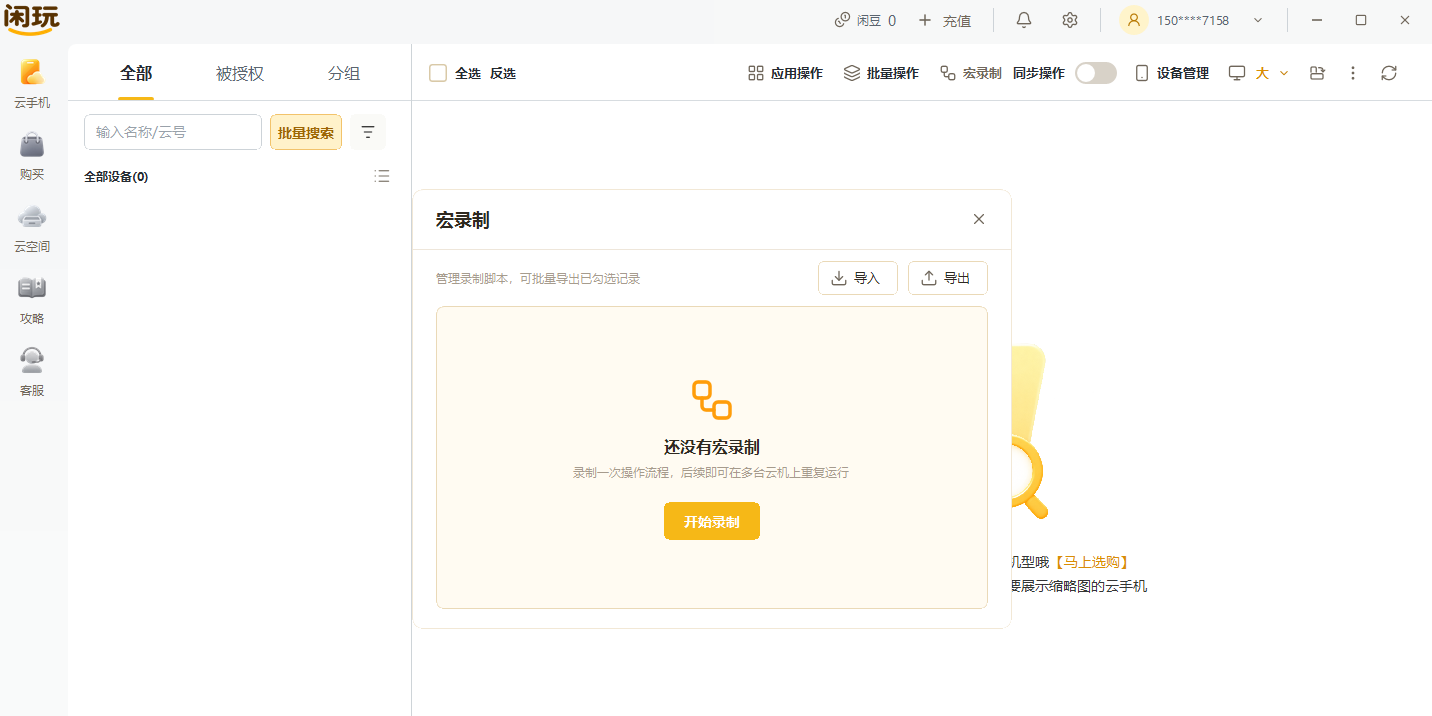Refresh the device list
This screenshot has width=1432, height=716.
1389,73
